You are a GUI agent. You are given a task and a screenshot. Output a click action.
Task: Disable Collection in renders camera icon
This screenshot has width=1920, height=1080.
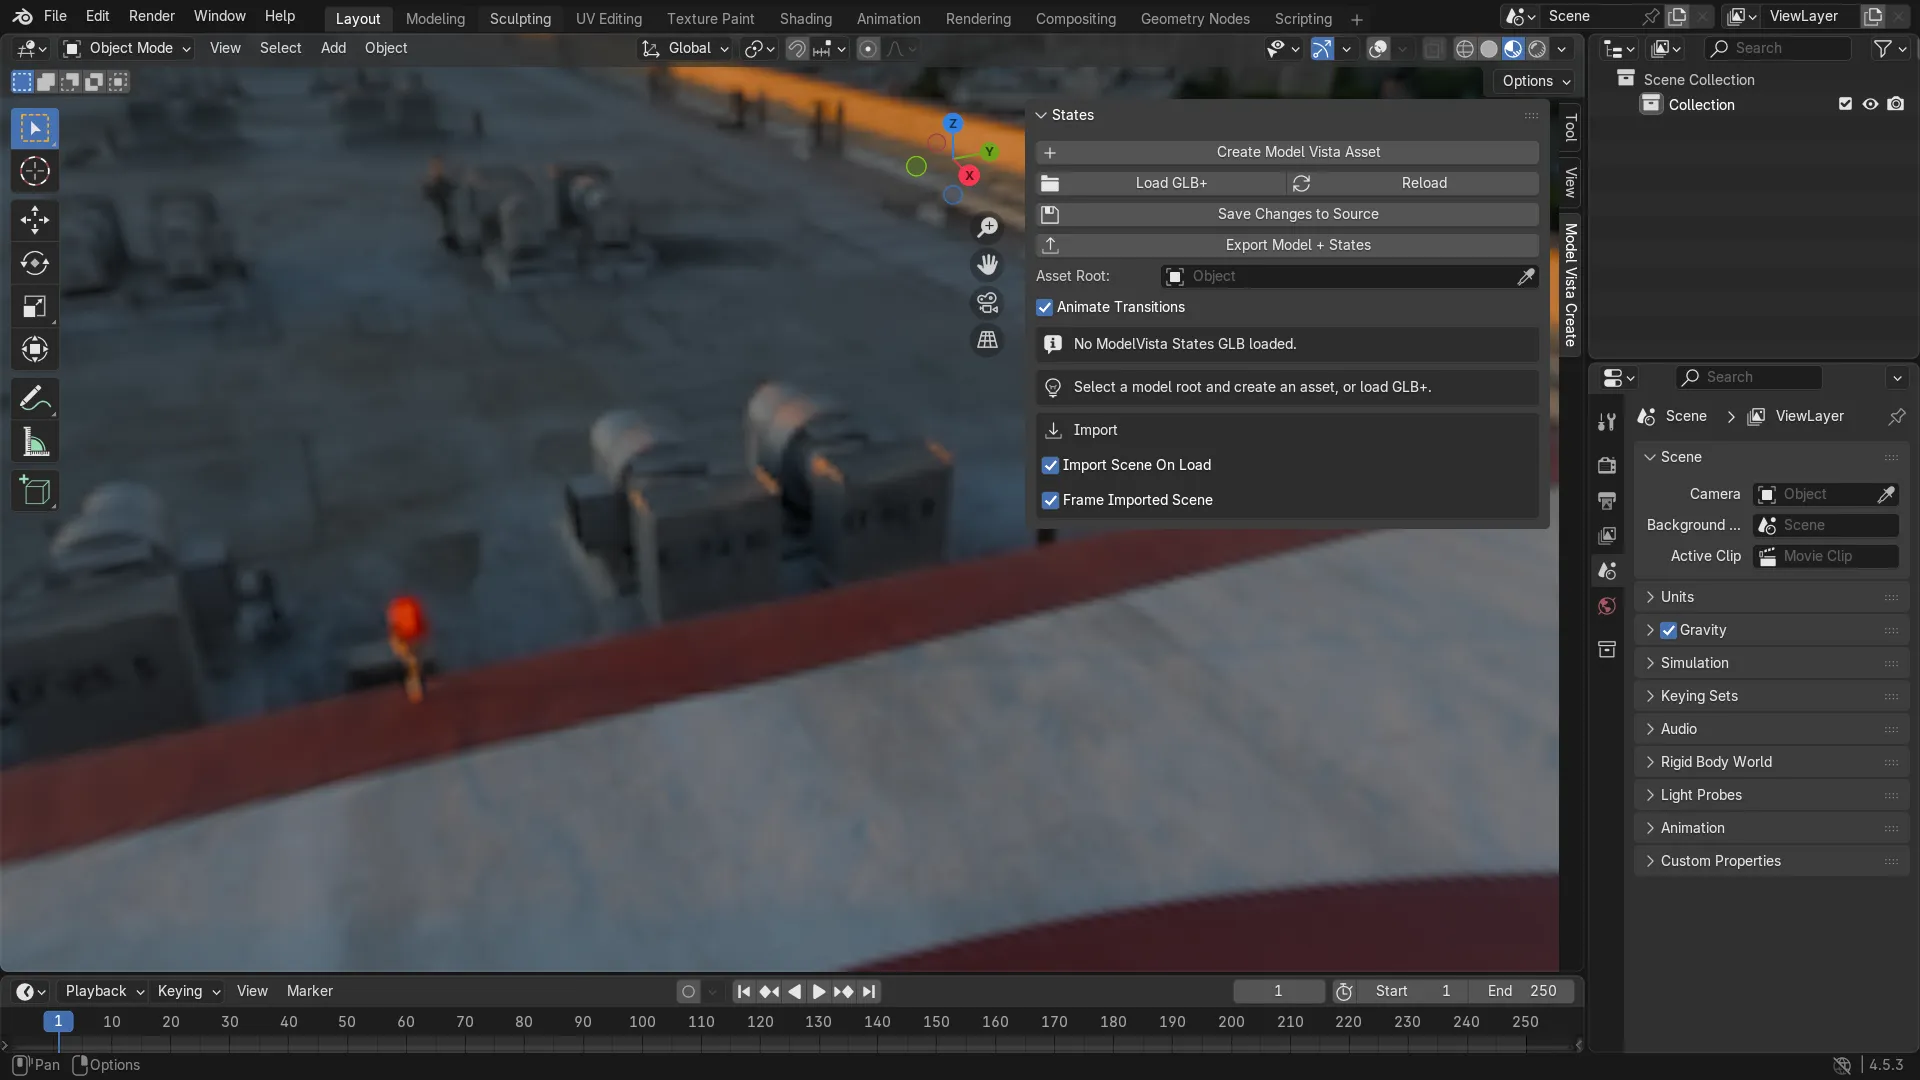1895,104
